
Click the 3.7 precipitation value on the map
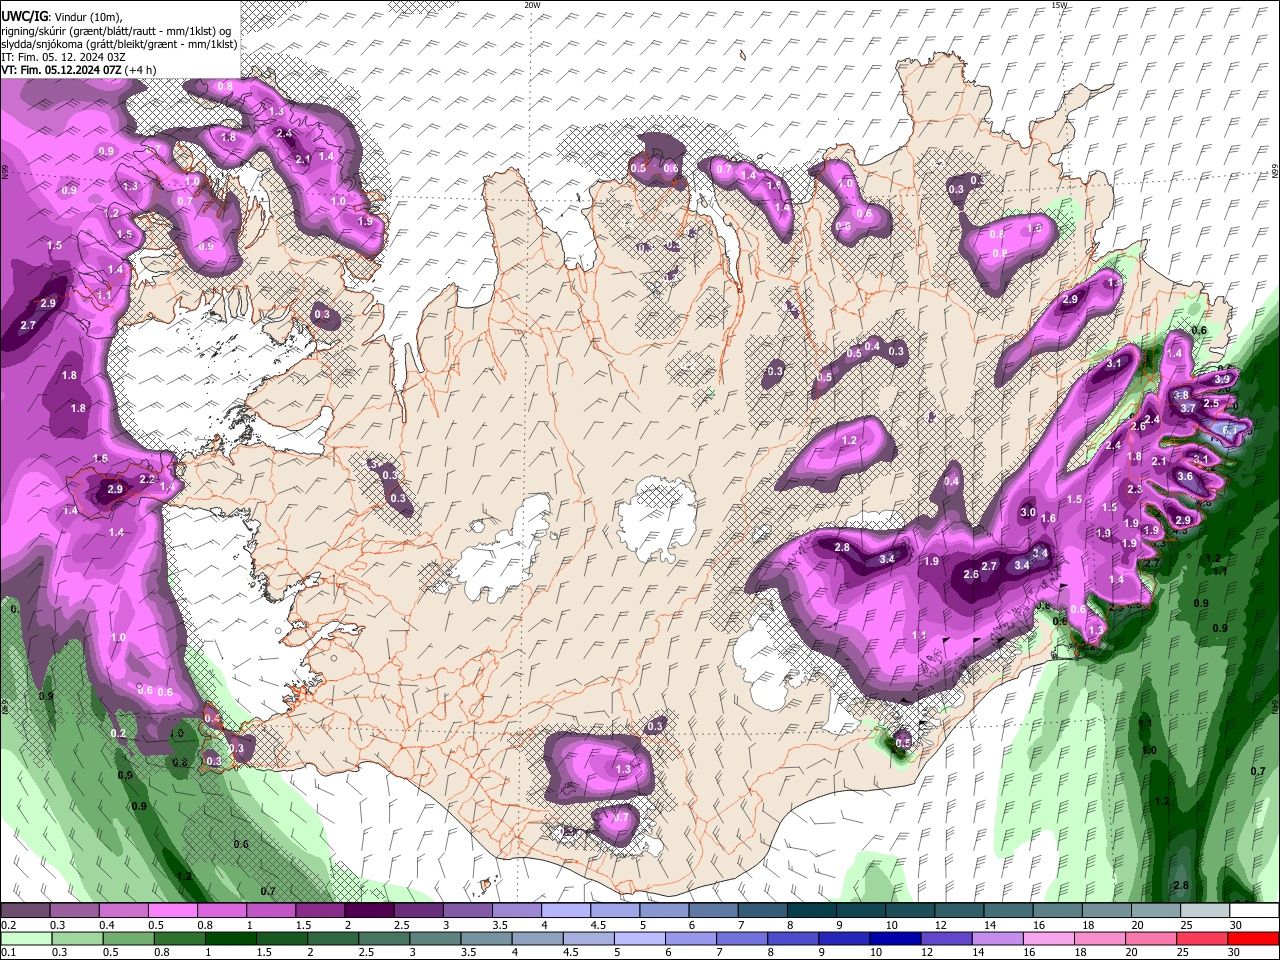point(1188,408)
